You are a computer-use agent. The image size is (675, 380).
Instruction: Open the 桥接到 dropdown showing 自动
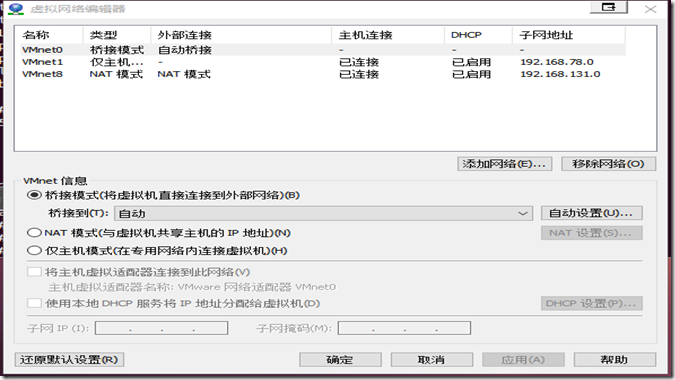324,213
